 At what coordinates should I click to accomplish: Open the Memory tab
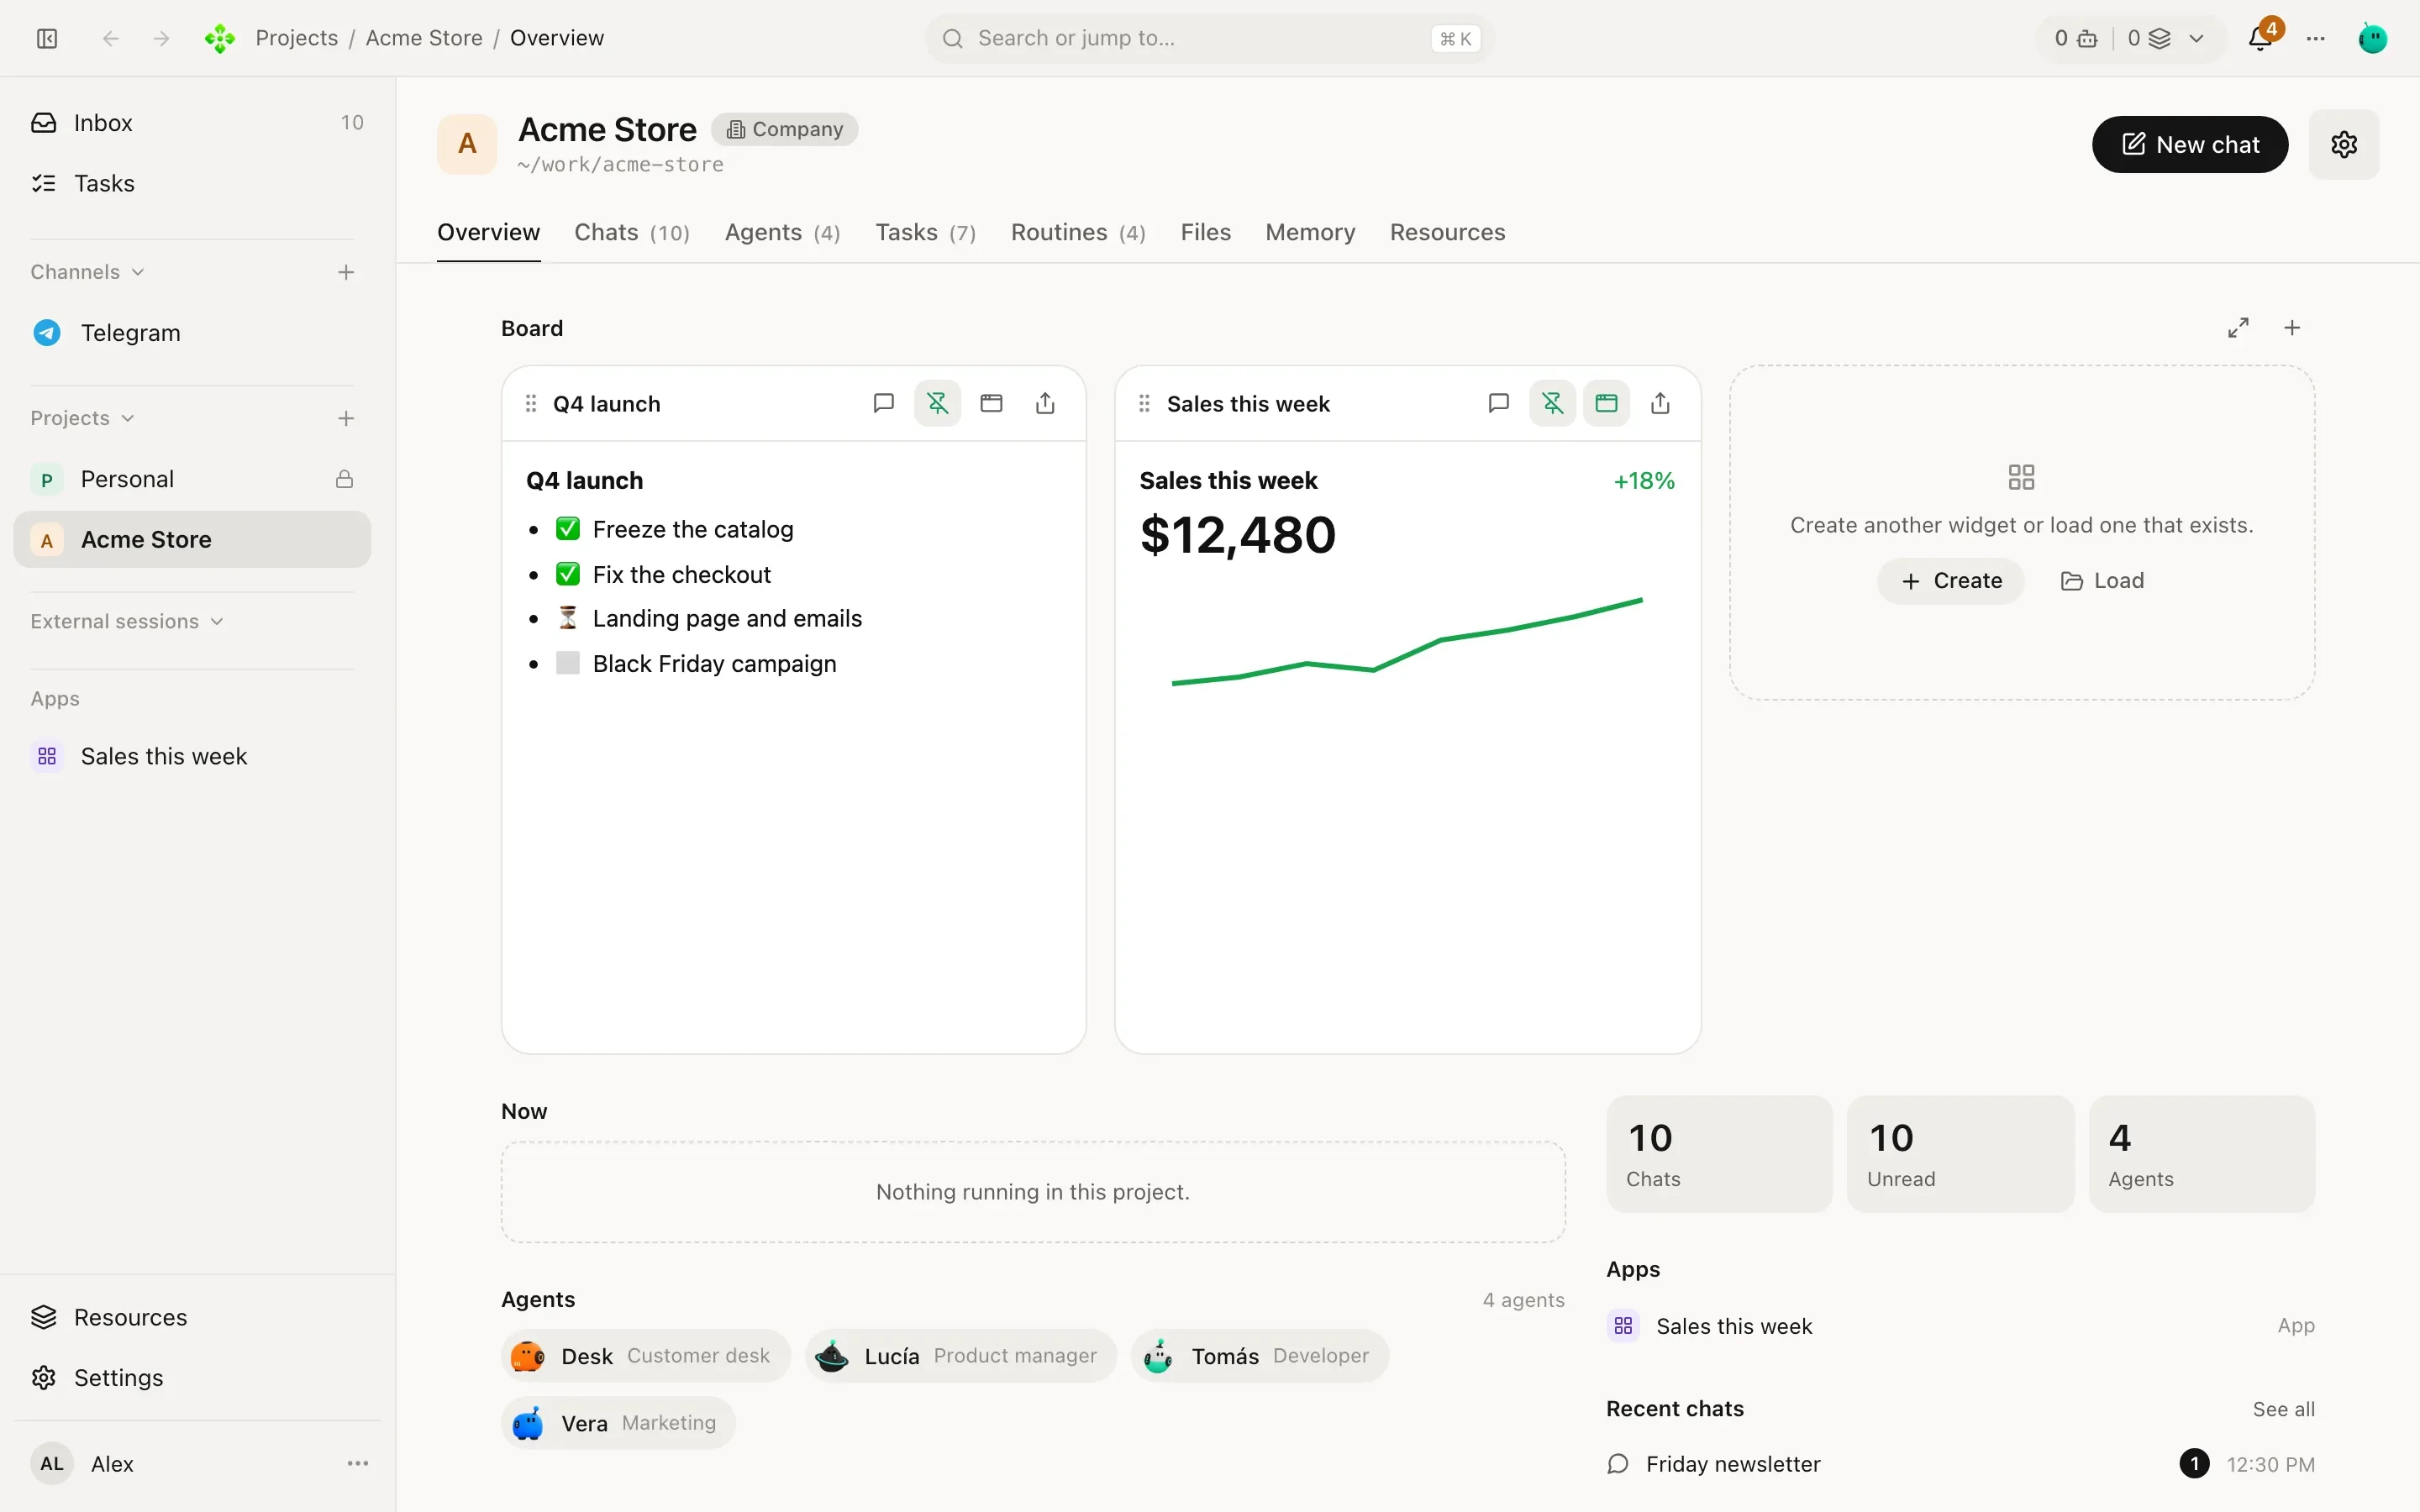click(x=1310, y=232)
